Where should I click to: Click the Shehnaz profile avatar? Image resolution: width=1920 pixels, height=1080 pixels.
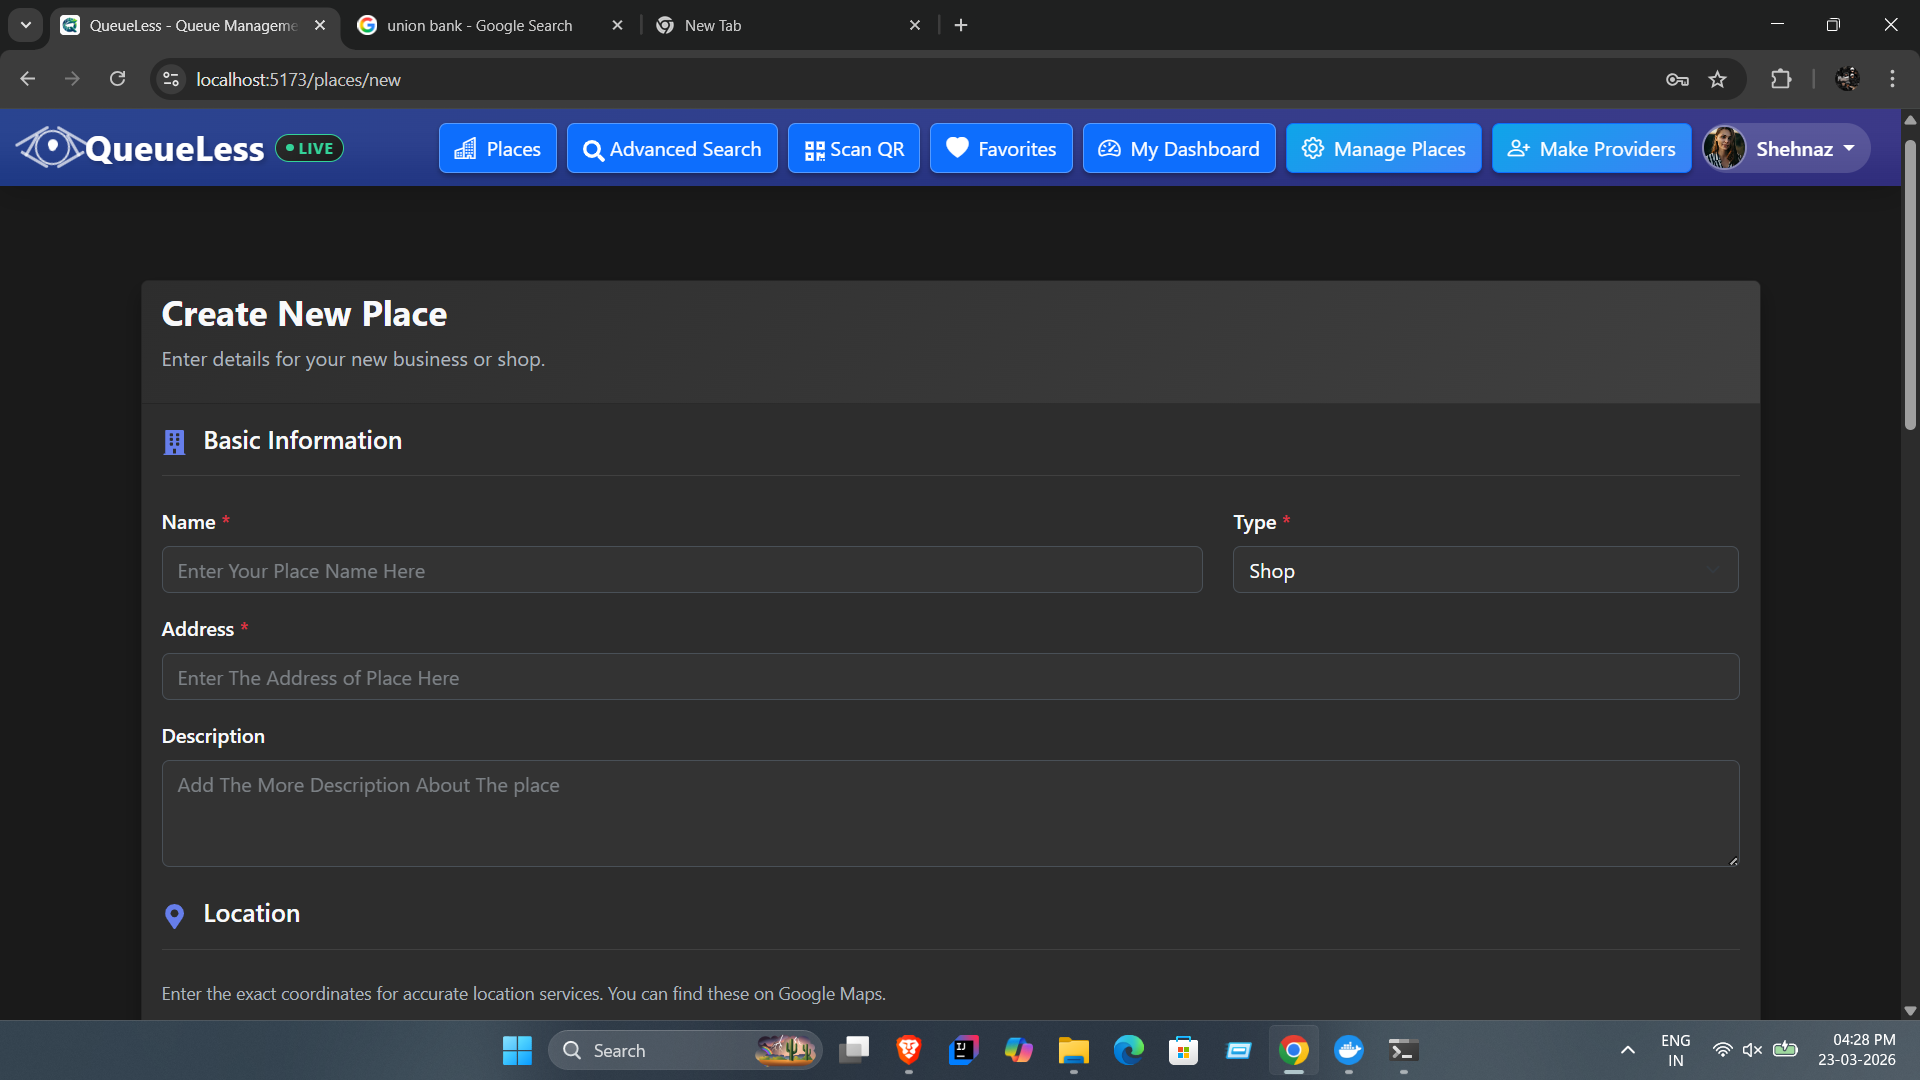[1724, 149]
